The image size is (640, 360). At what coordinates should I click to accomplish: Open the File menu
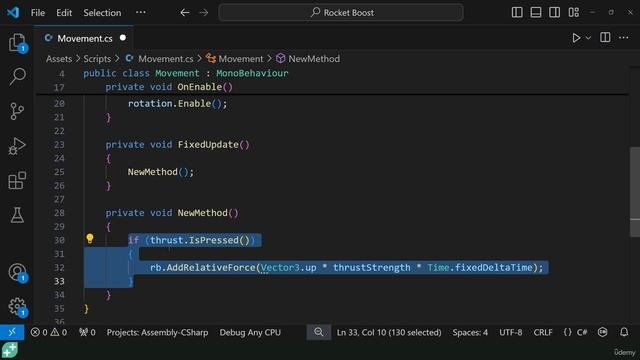pos(38,13)
